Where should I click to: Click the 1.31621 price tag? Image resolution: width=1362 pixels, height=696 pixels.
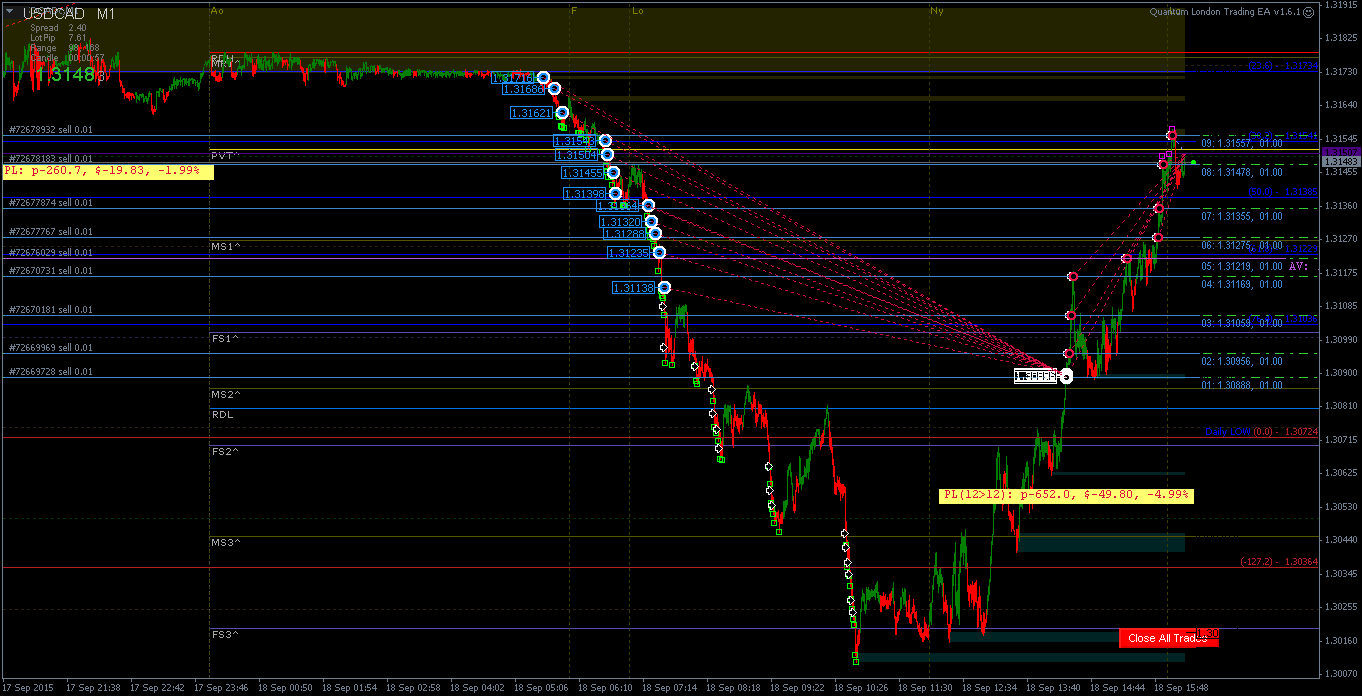tap(531, 113)
